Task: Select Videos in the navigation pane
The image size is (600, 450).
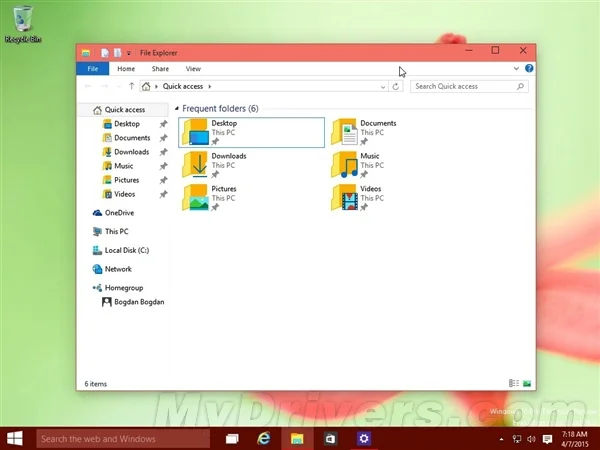Action: pos(124,194)
